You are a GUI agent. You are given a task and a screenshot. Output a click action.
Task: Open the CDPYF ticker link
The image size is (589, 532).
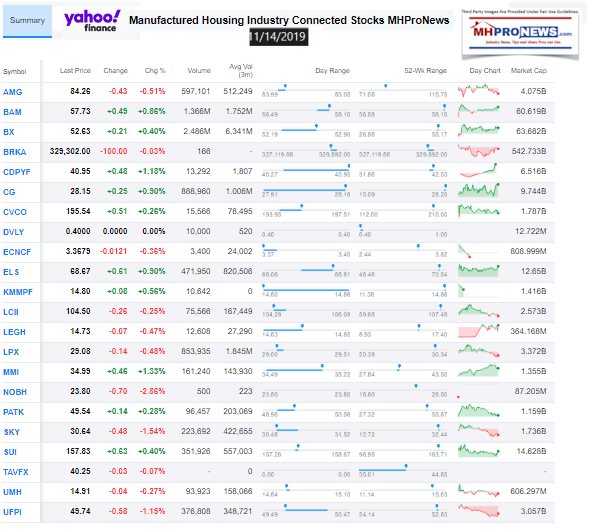17,172
